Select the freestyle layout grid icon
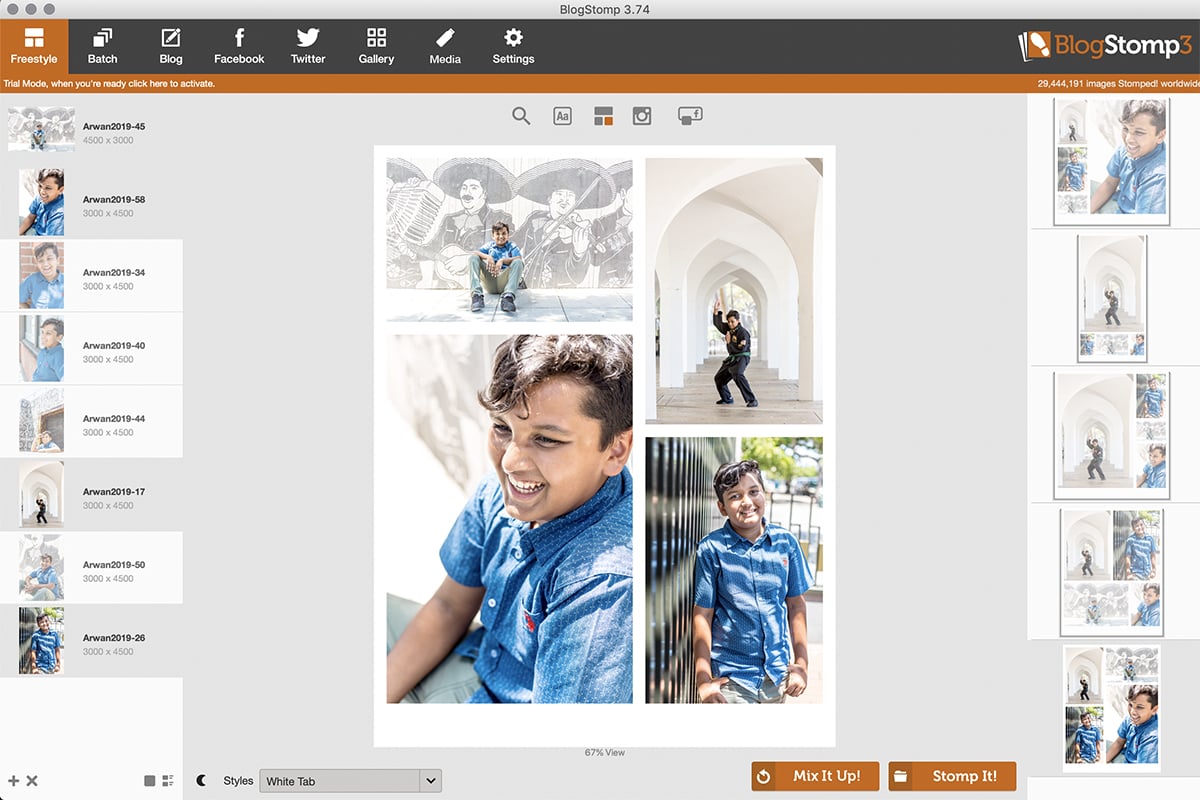 603,116
